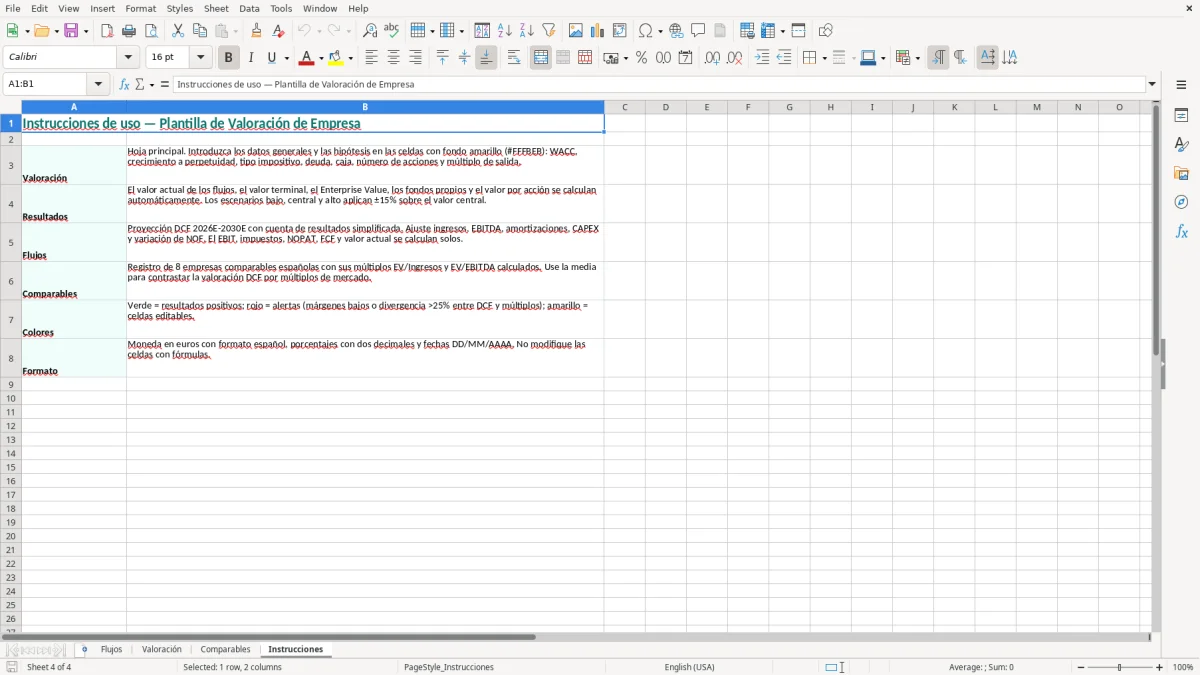Insert a hyperlink
Image resolution: width=1200 pixels, height=675 pixels.
pyautogui.click(x=676, y=31)
